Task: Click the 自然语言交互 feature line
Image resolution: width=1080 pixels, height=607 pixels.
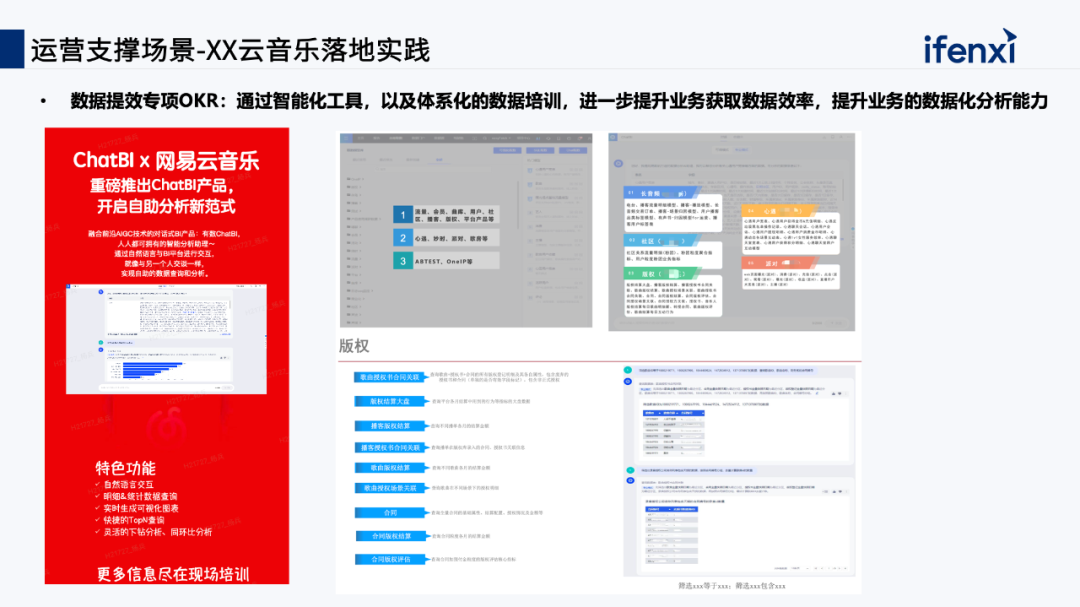Action: [128, 484]
